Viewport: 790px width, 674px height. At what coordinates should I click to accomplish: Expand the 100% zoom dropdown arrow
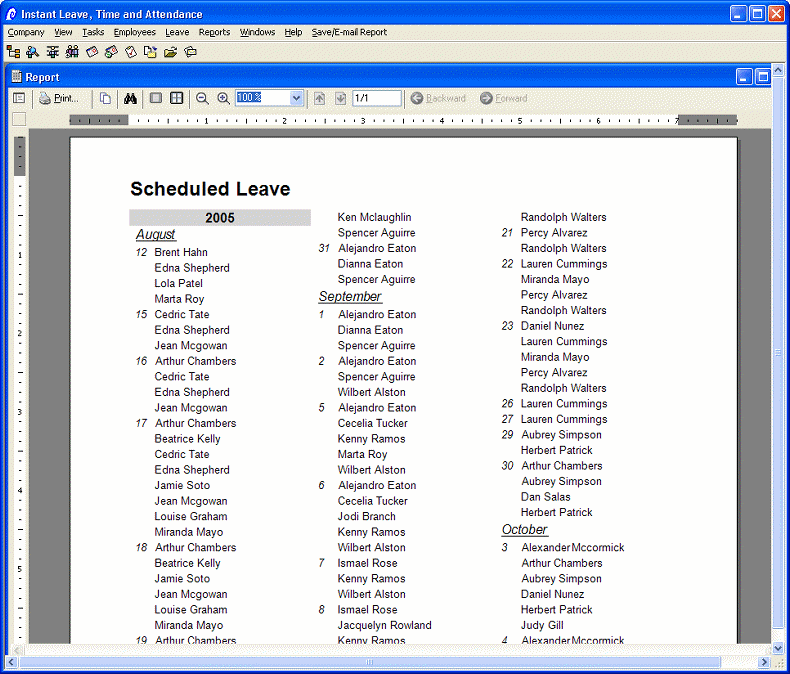[296, 98]
